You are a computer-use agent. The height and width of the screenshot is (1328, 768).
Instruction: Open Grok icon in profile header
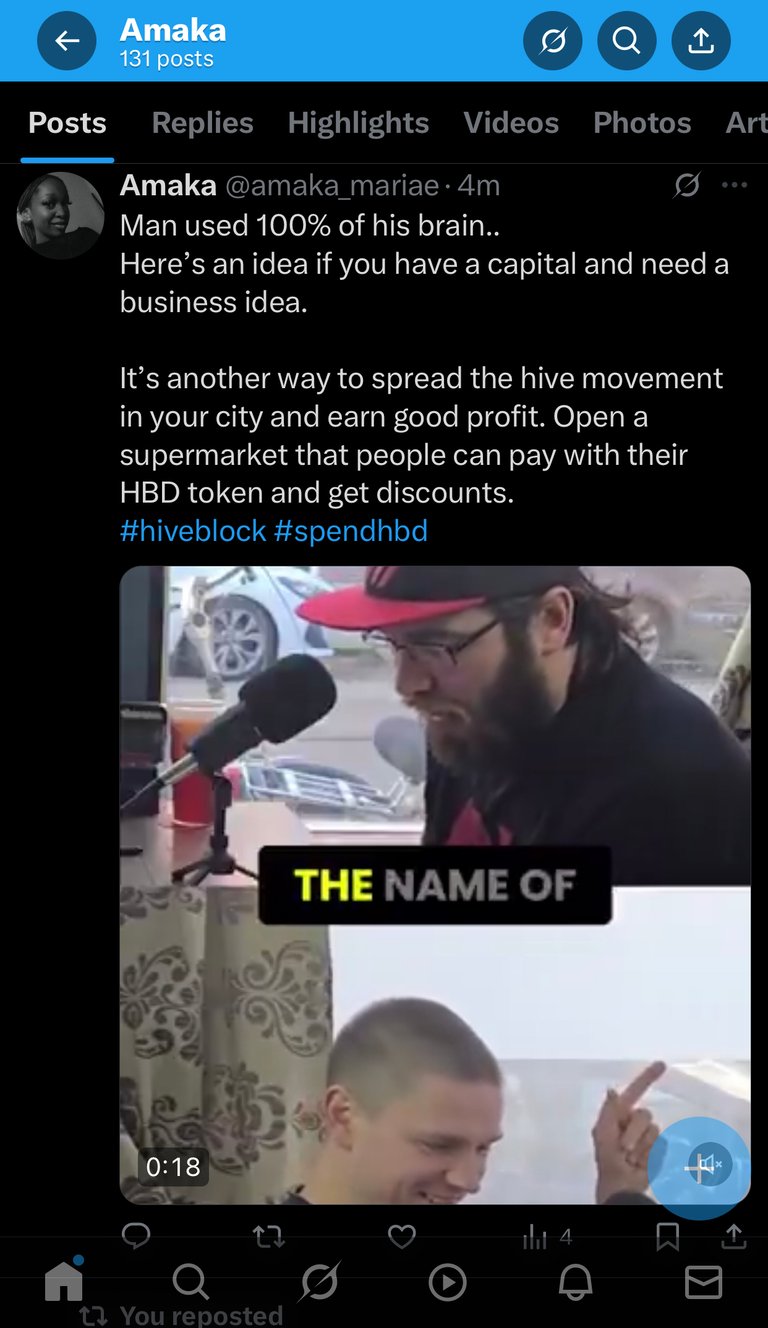553,41
